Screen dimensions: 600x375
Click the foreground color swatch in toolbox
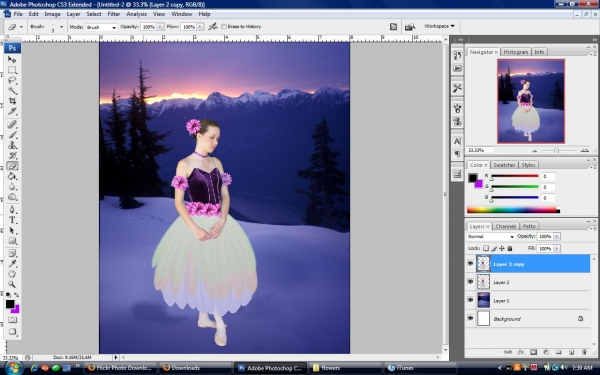click(10, 304)
